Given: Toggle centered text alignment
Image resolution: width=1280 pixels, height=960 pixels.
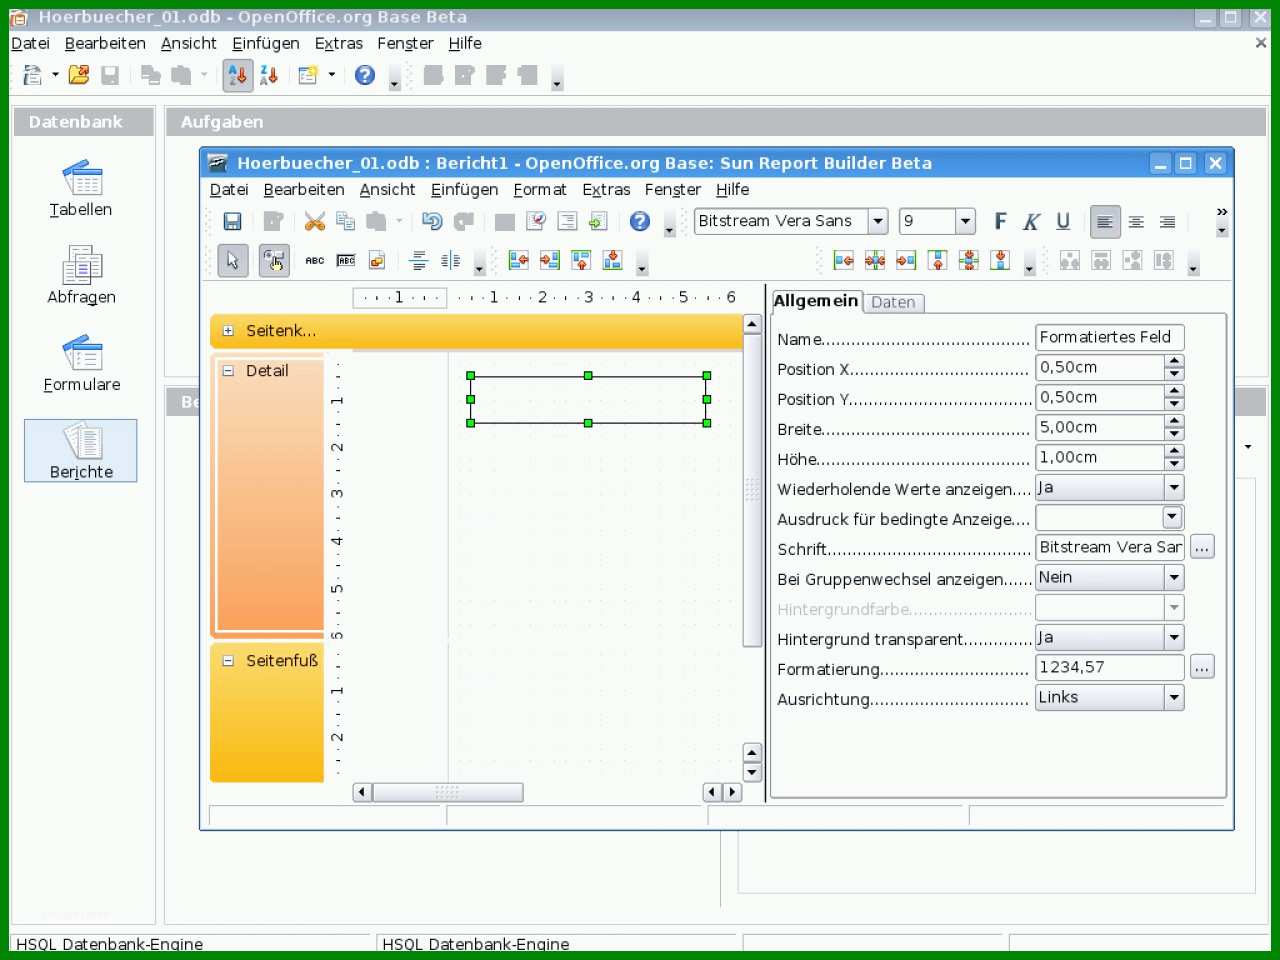Looking at the screenshot, I should 1136,221.
